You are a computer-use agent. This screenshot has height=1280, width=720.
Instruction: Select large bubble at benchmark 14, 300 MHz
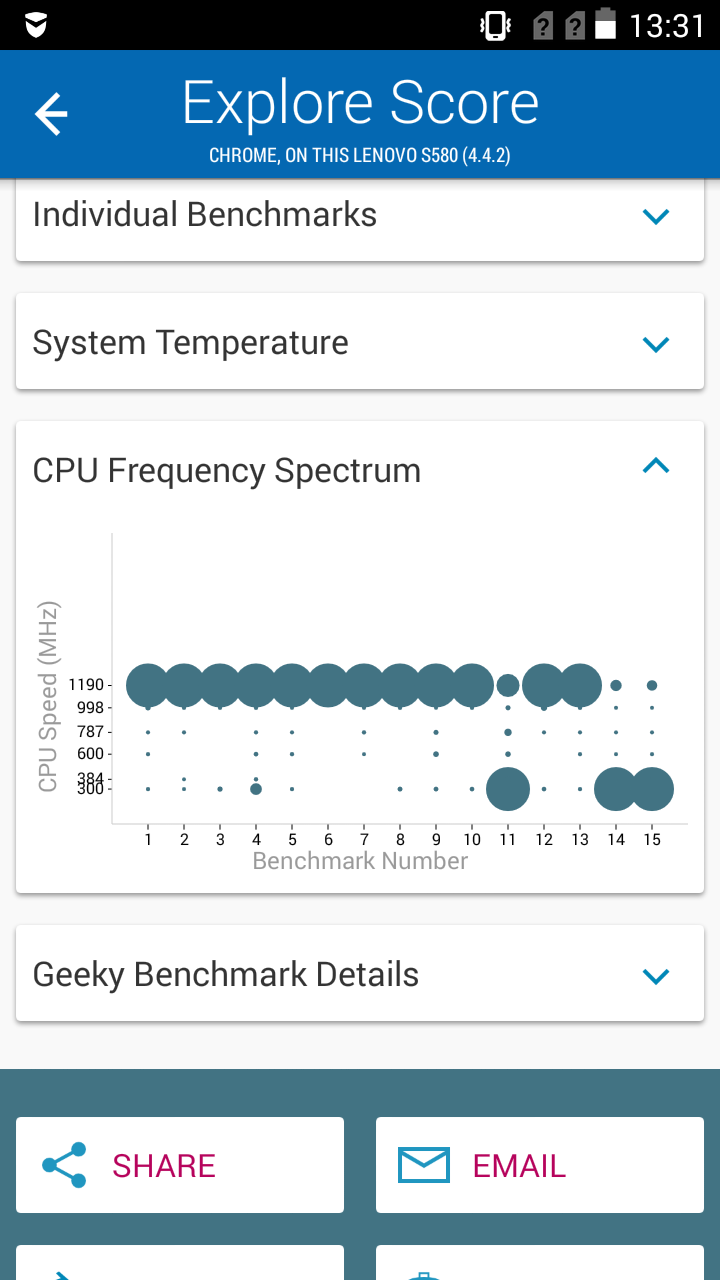coord(616,789)
